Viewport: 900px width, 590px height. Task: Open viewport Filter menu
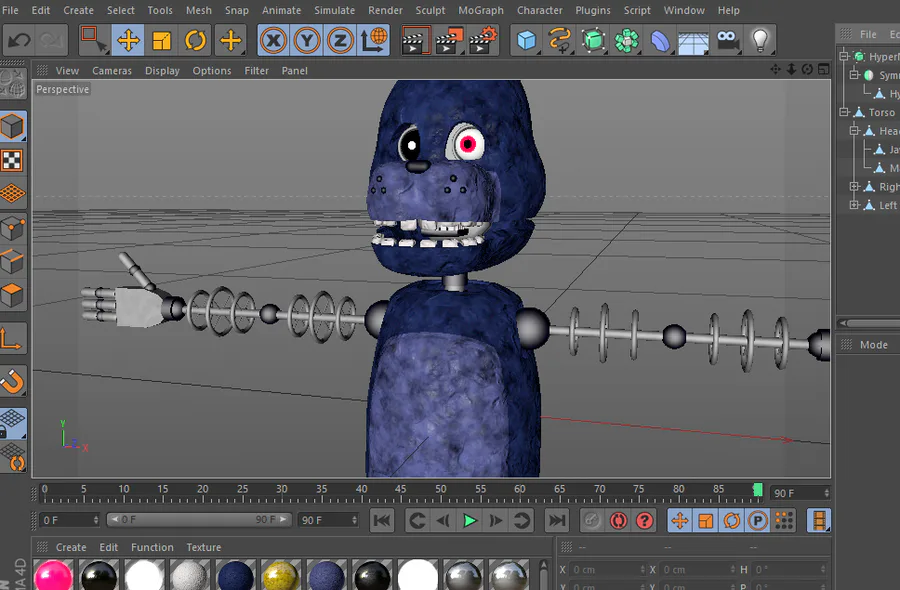257,71
